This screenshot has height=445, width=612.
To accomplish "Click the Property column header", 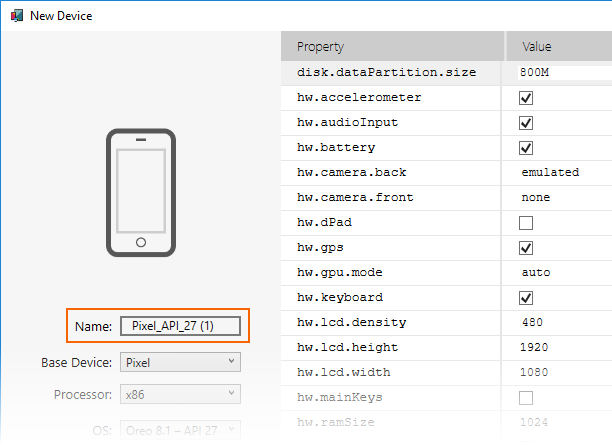I will (x=392, y=47).
